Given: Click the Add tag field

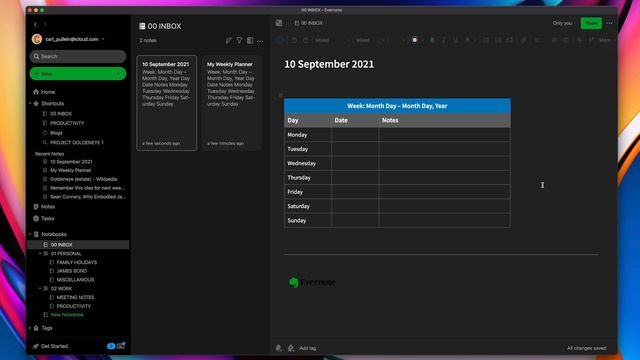Looking at the screenshot, I should pyautogui.click(x=308, y=348).
